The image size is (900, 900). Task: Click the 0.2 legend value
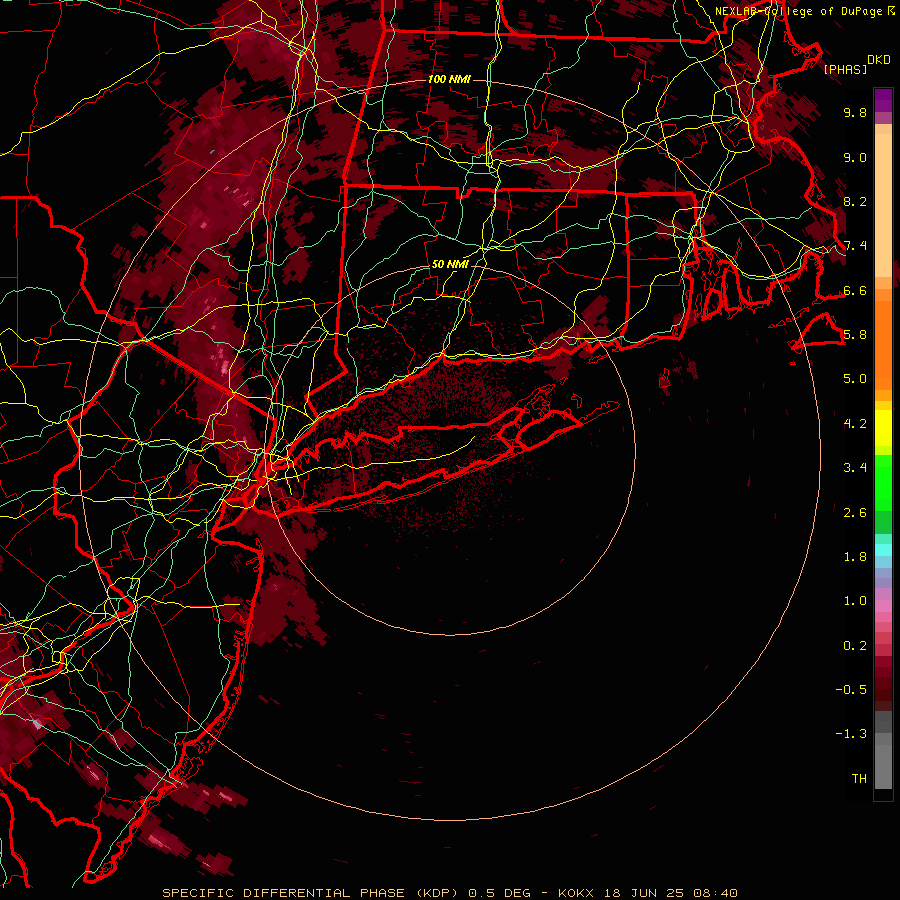tap(855, 645)
